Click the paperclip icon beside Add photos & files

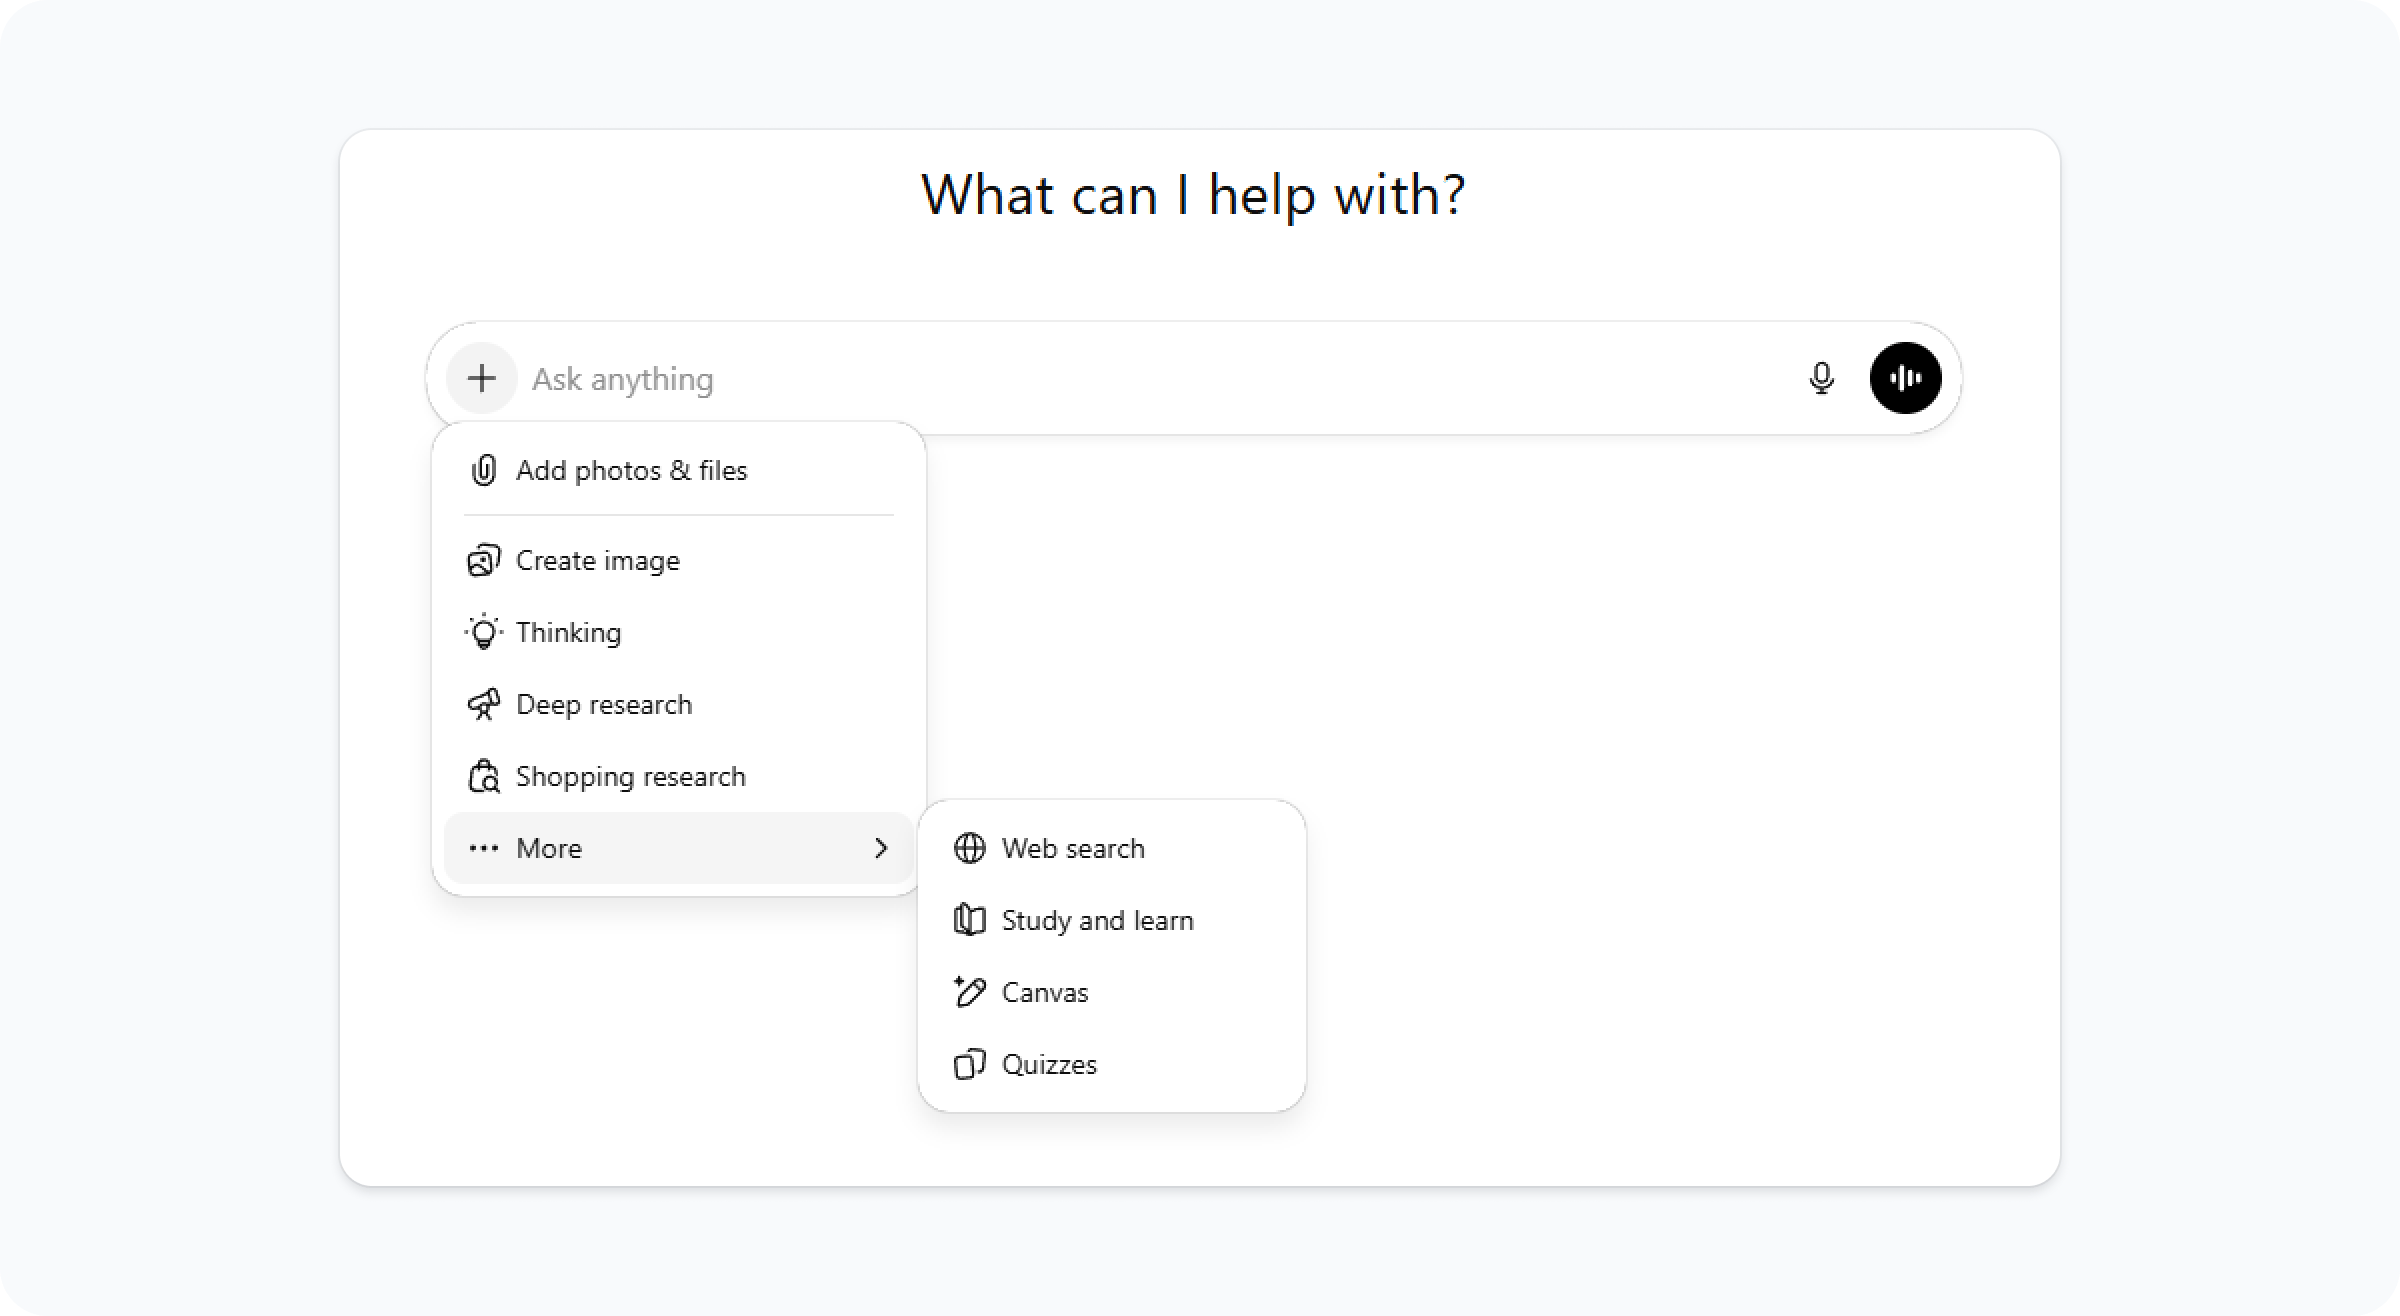coord(484,470)
